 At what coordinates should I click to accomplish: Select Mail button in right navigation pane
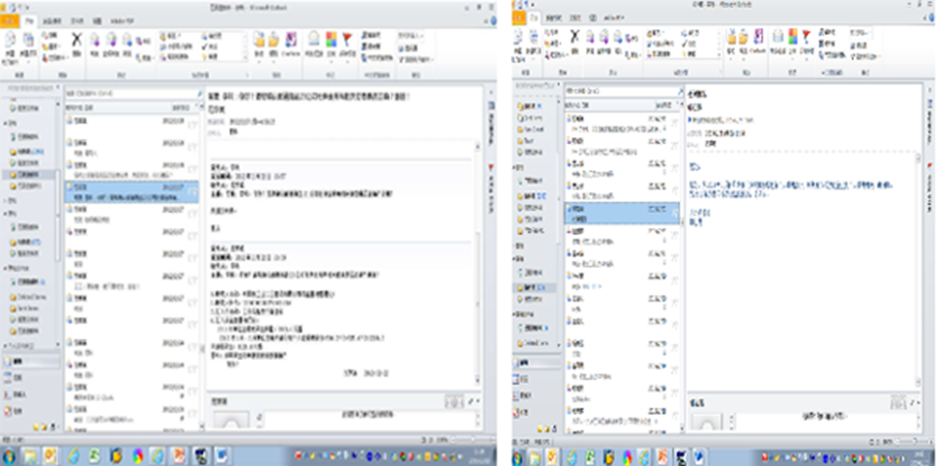point(535,363)
